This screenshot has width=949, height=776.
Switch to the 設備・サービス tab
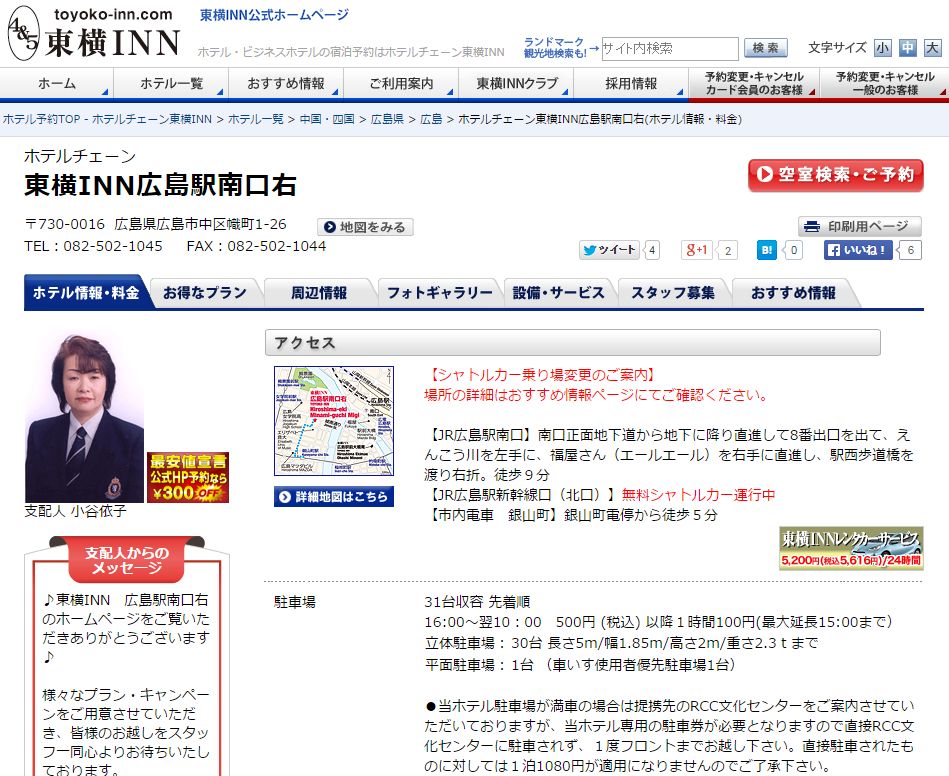pyautogui.click(x=559, y=293)
